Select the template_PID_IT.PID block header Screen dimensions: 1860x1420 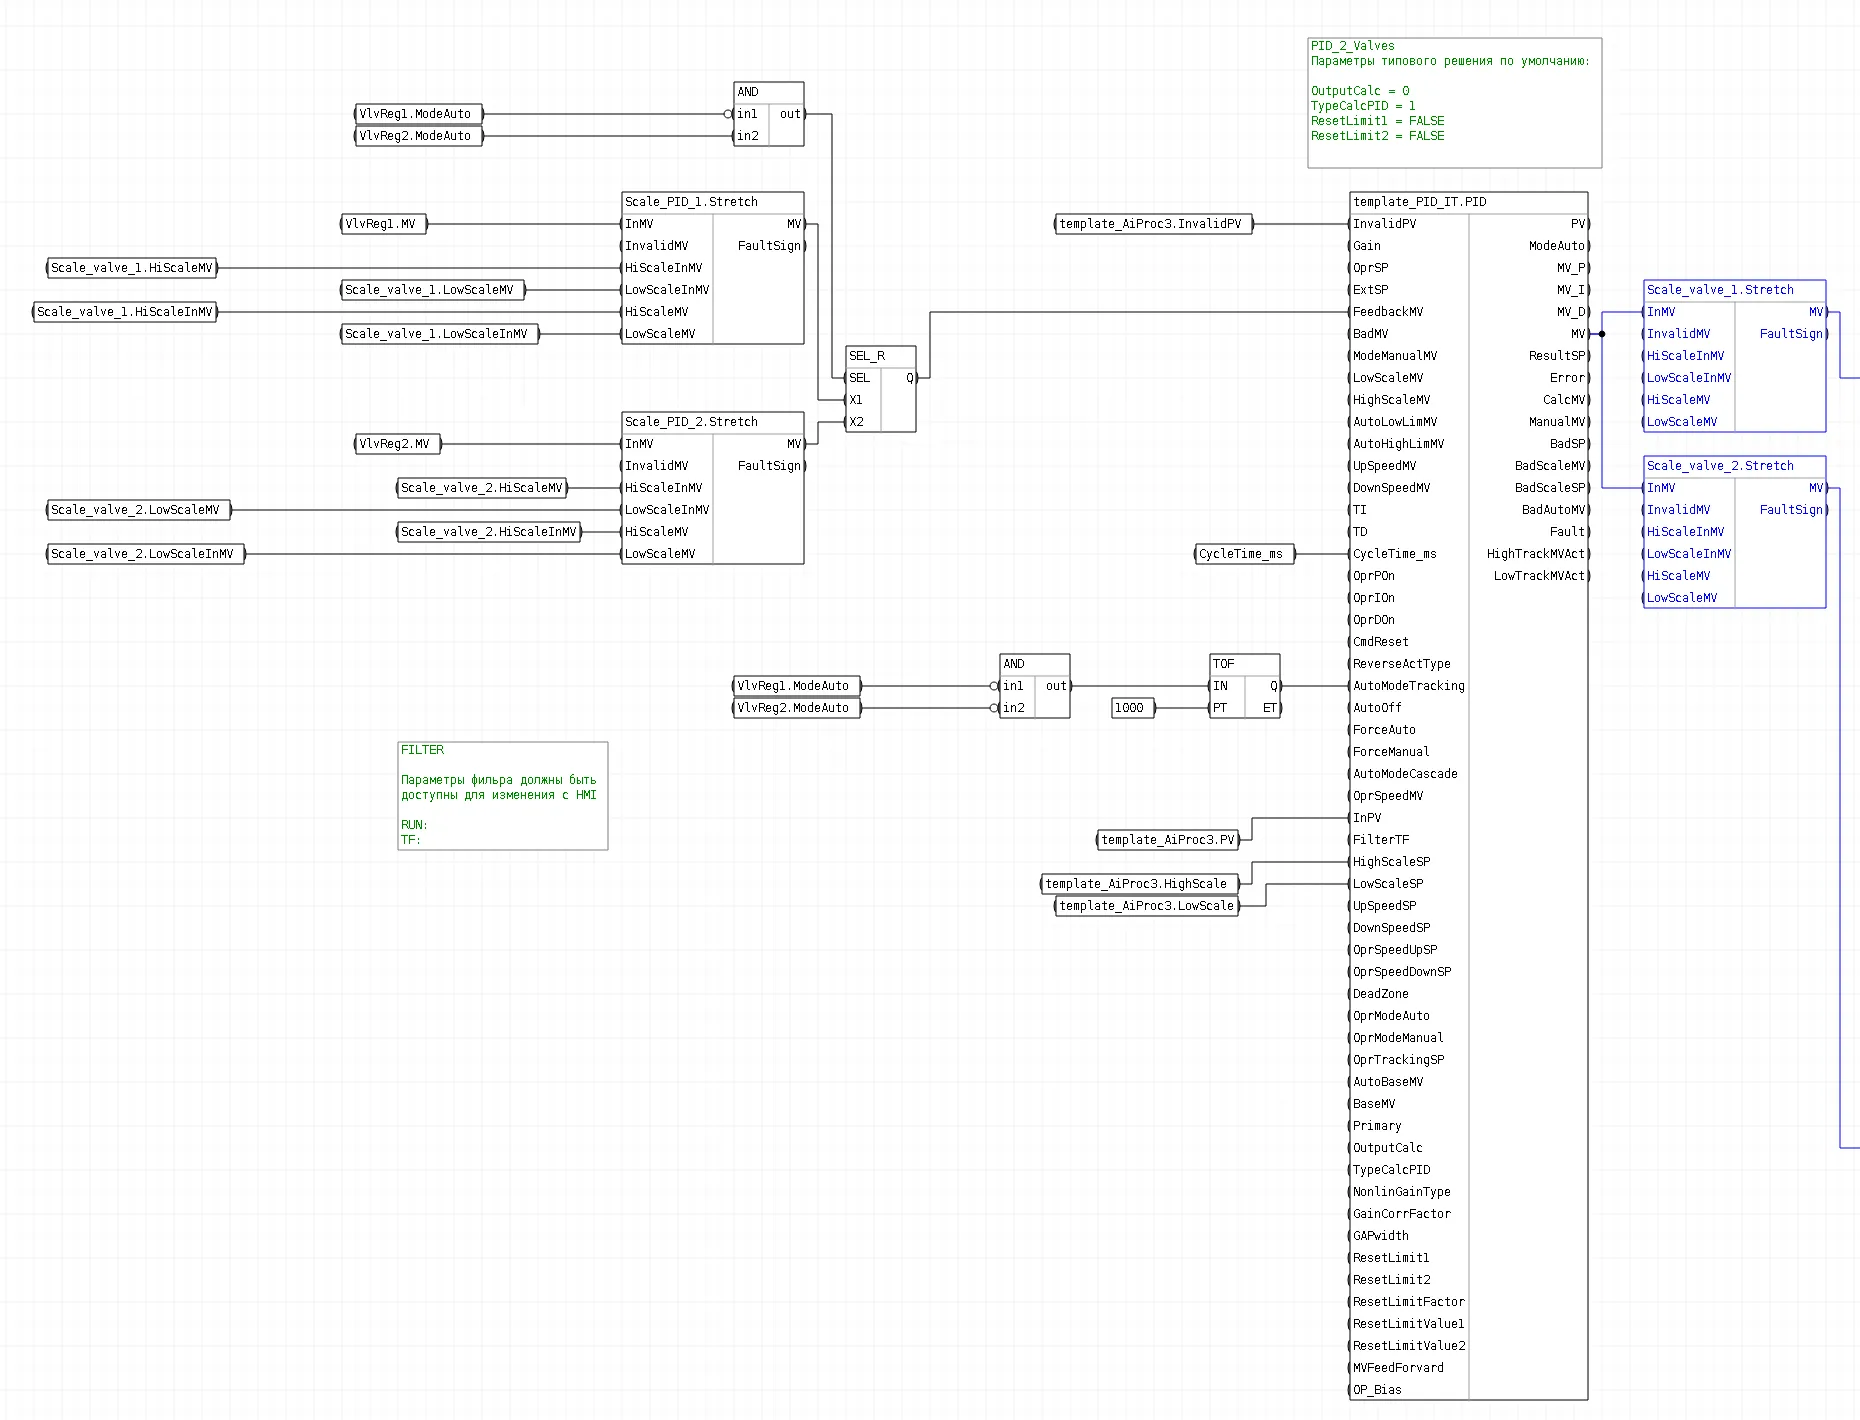click(x=1469, y=202)
